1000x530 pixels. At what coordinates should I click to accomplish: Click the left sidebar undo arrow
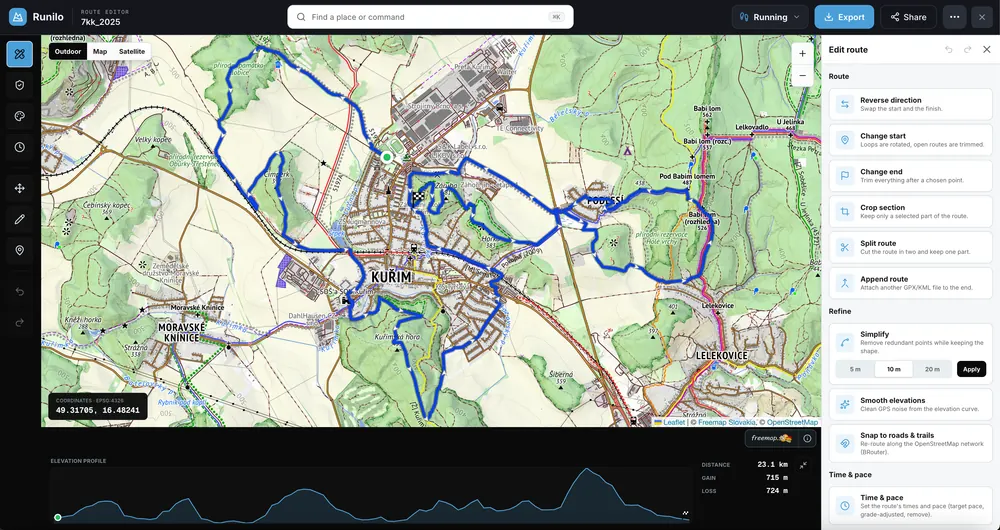click(x=20, y=291)
